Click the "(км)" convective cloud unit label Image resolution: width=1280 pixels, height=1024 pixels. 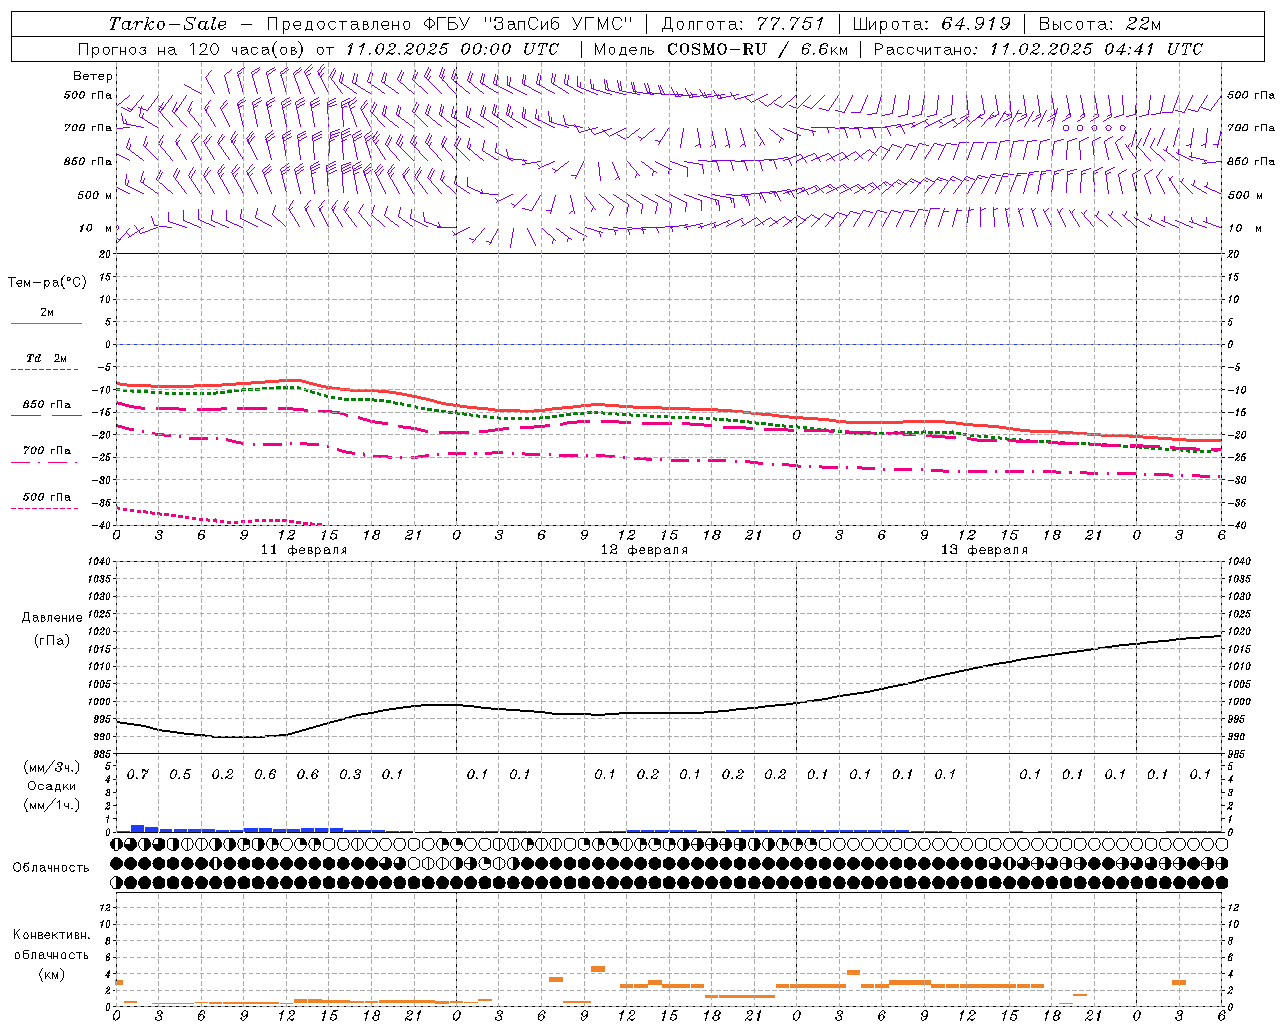(x=52, y=974)
